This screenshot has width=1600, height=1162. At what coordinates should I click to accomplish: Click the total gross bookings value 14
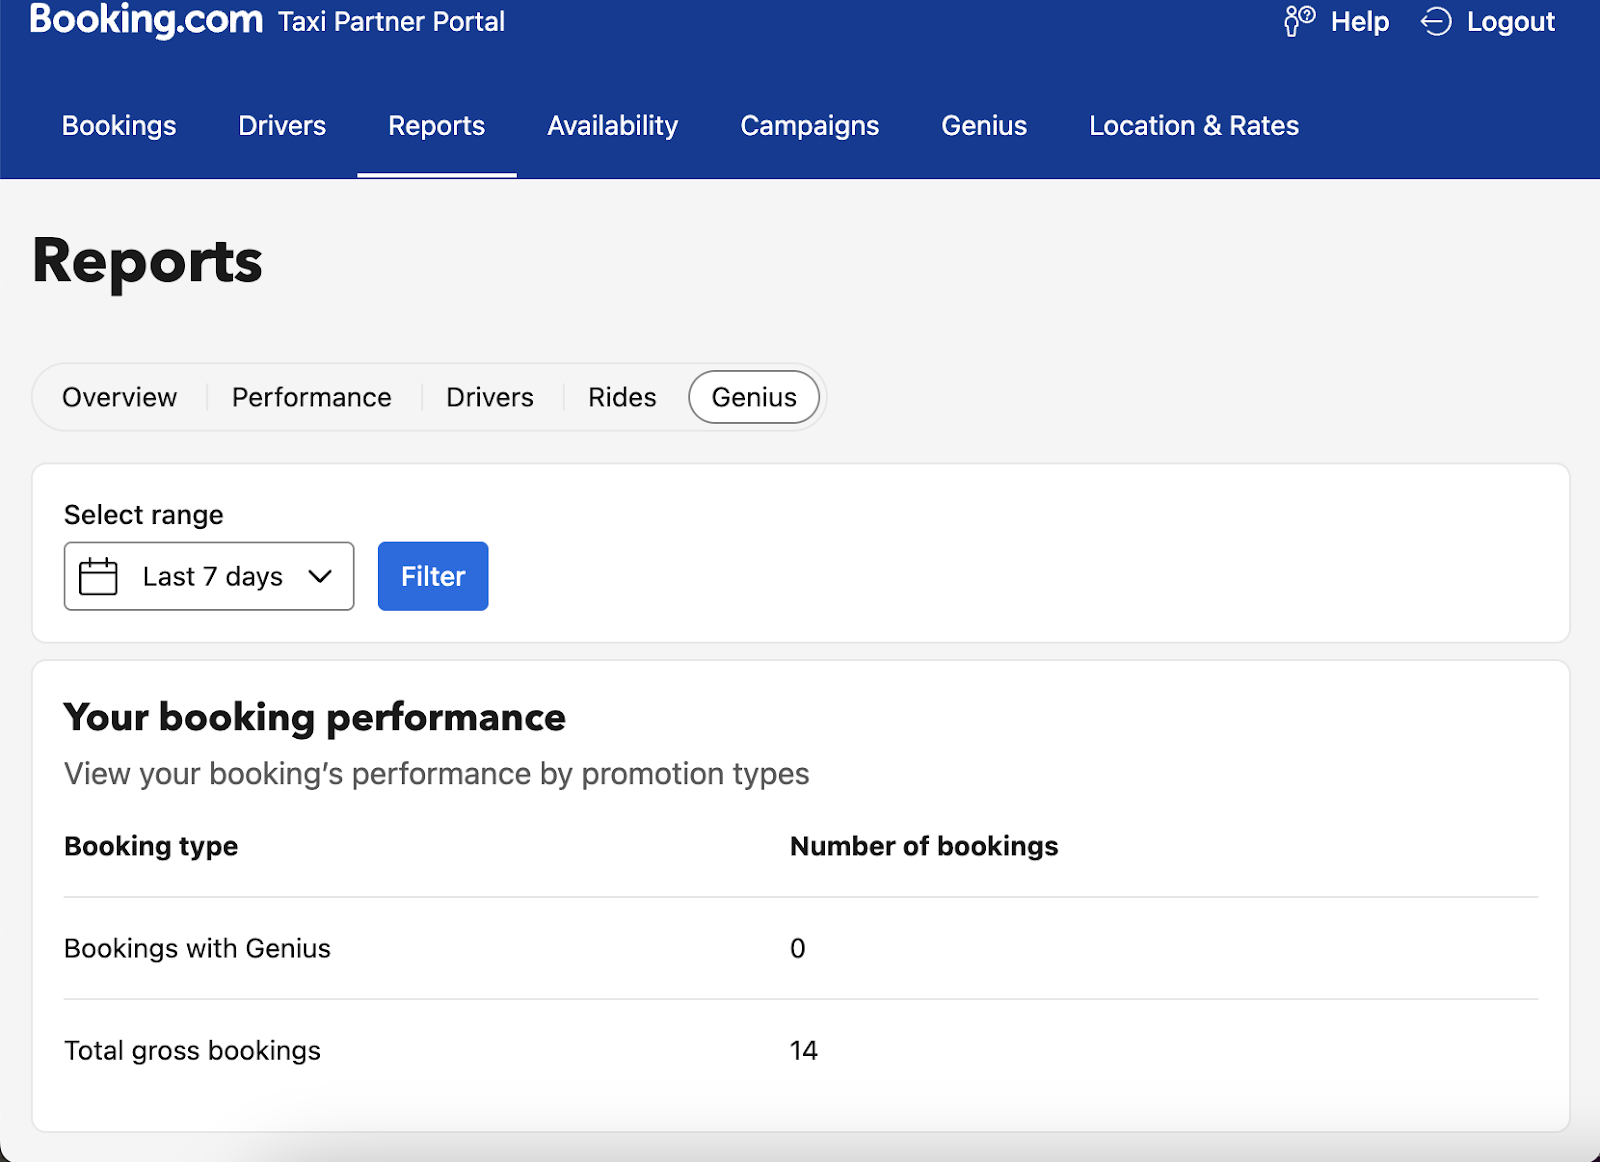(x=804, y=1050)
